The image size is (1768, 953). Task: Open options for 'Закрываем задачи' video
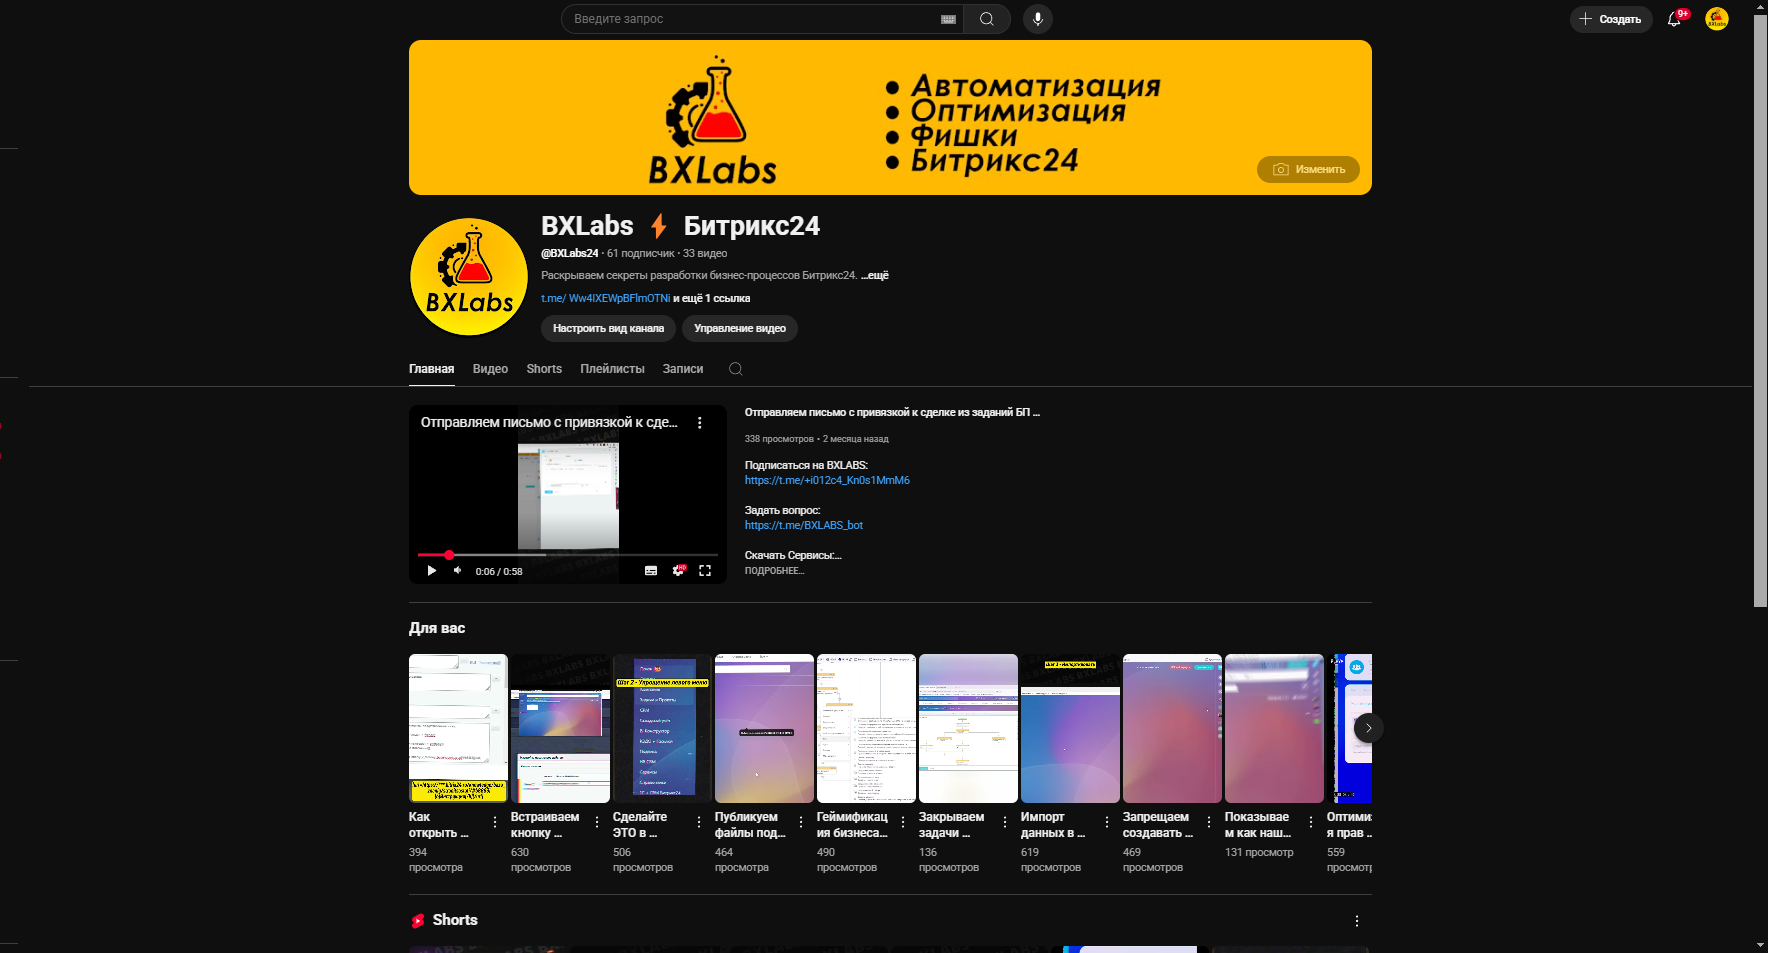coord(1005,822)
